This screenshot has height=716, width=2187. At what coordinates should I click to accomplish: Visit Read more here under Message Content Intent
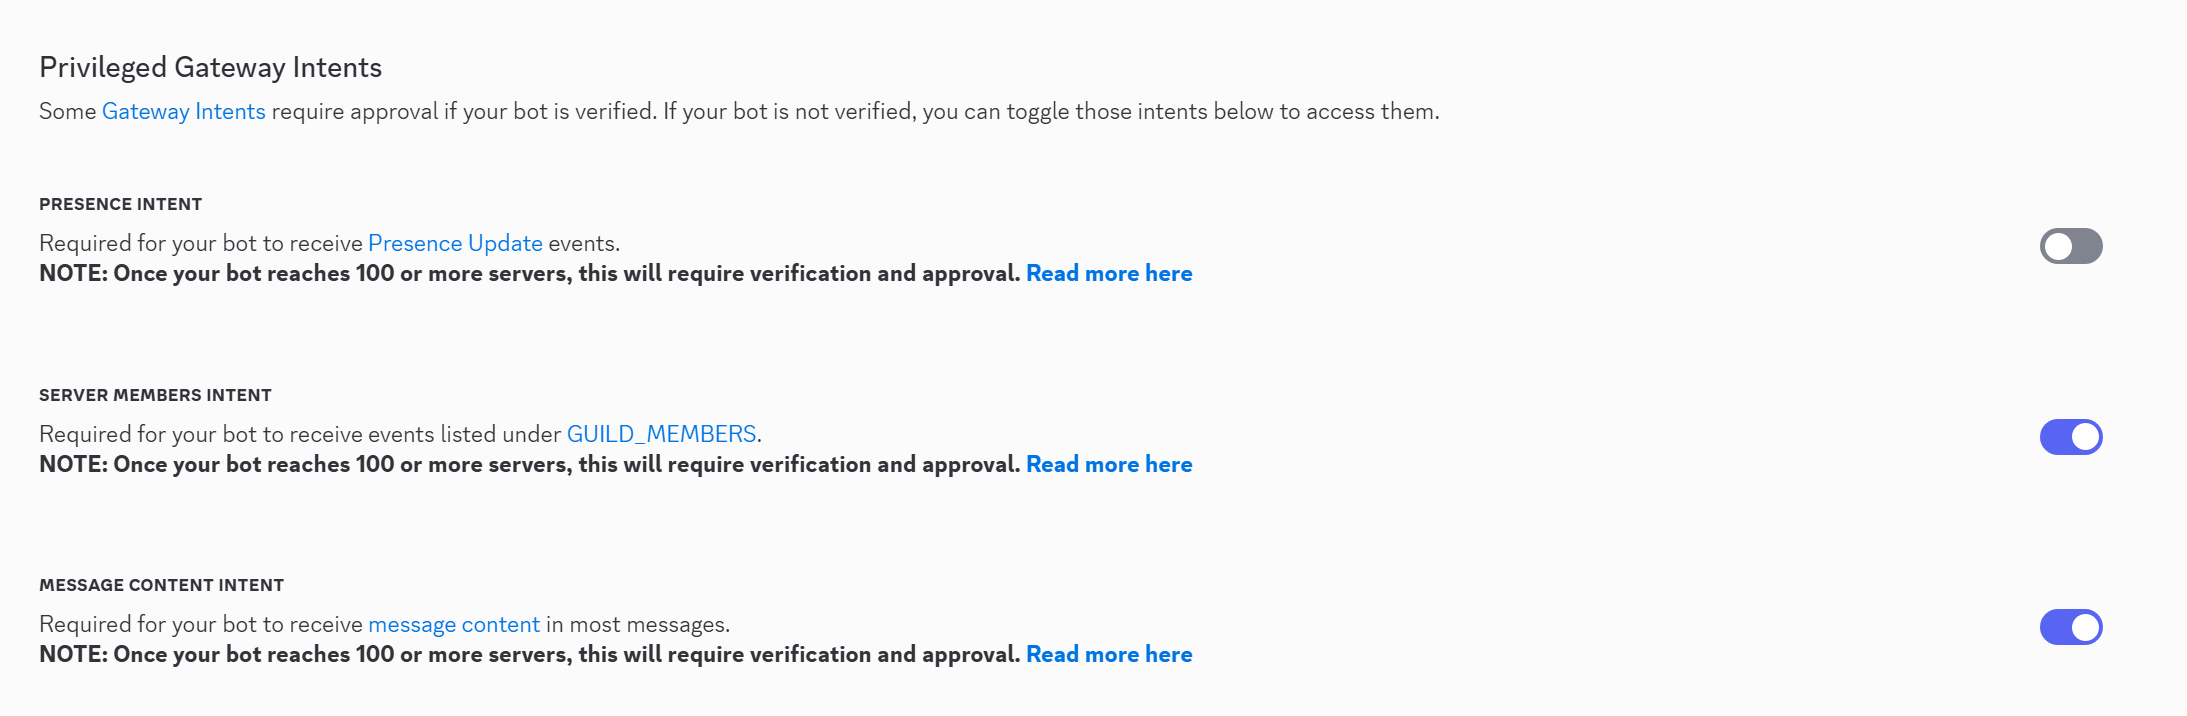pos(1109,654)
